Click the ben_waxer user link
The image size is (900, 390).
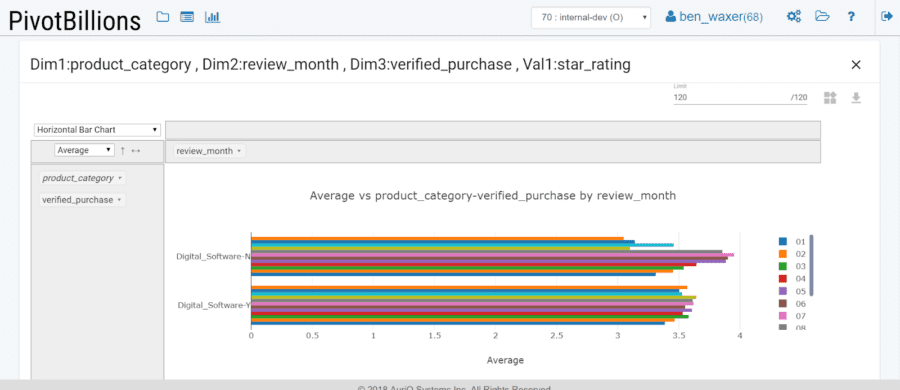pyautogui.click(x=714, y=17)
